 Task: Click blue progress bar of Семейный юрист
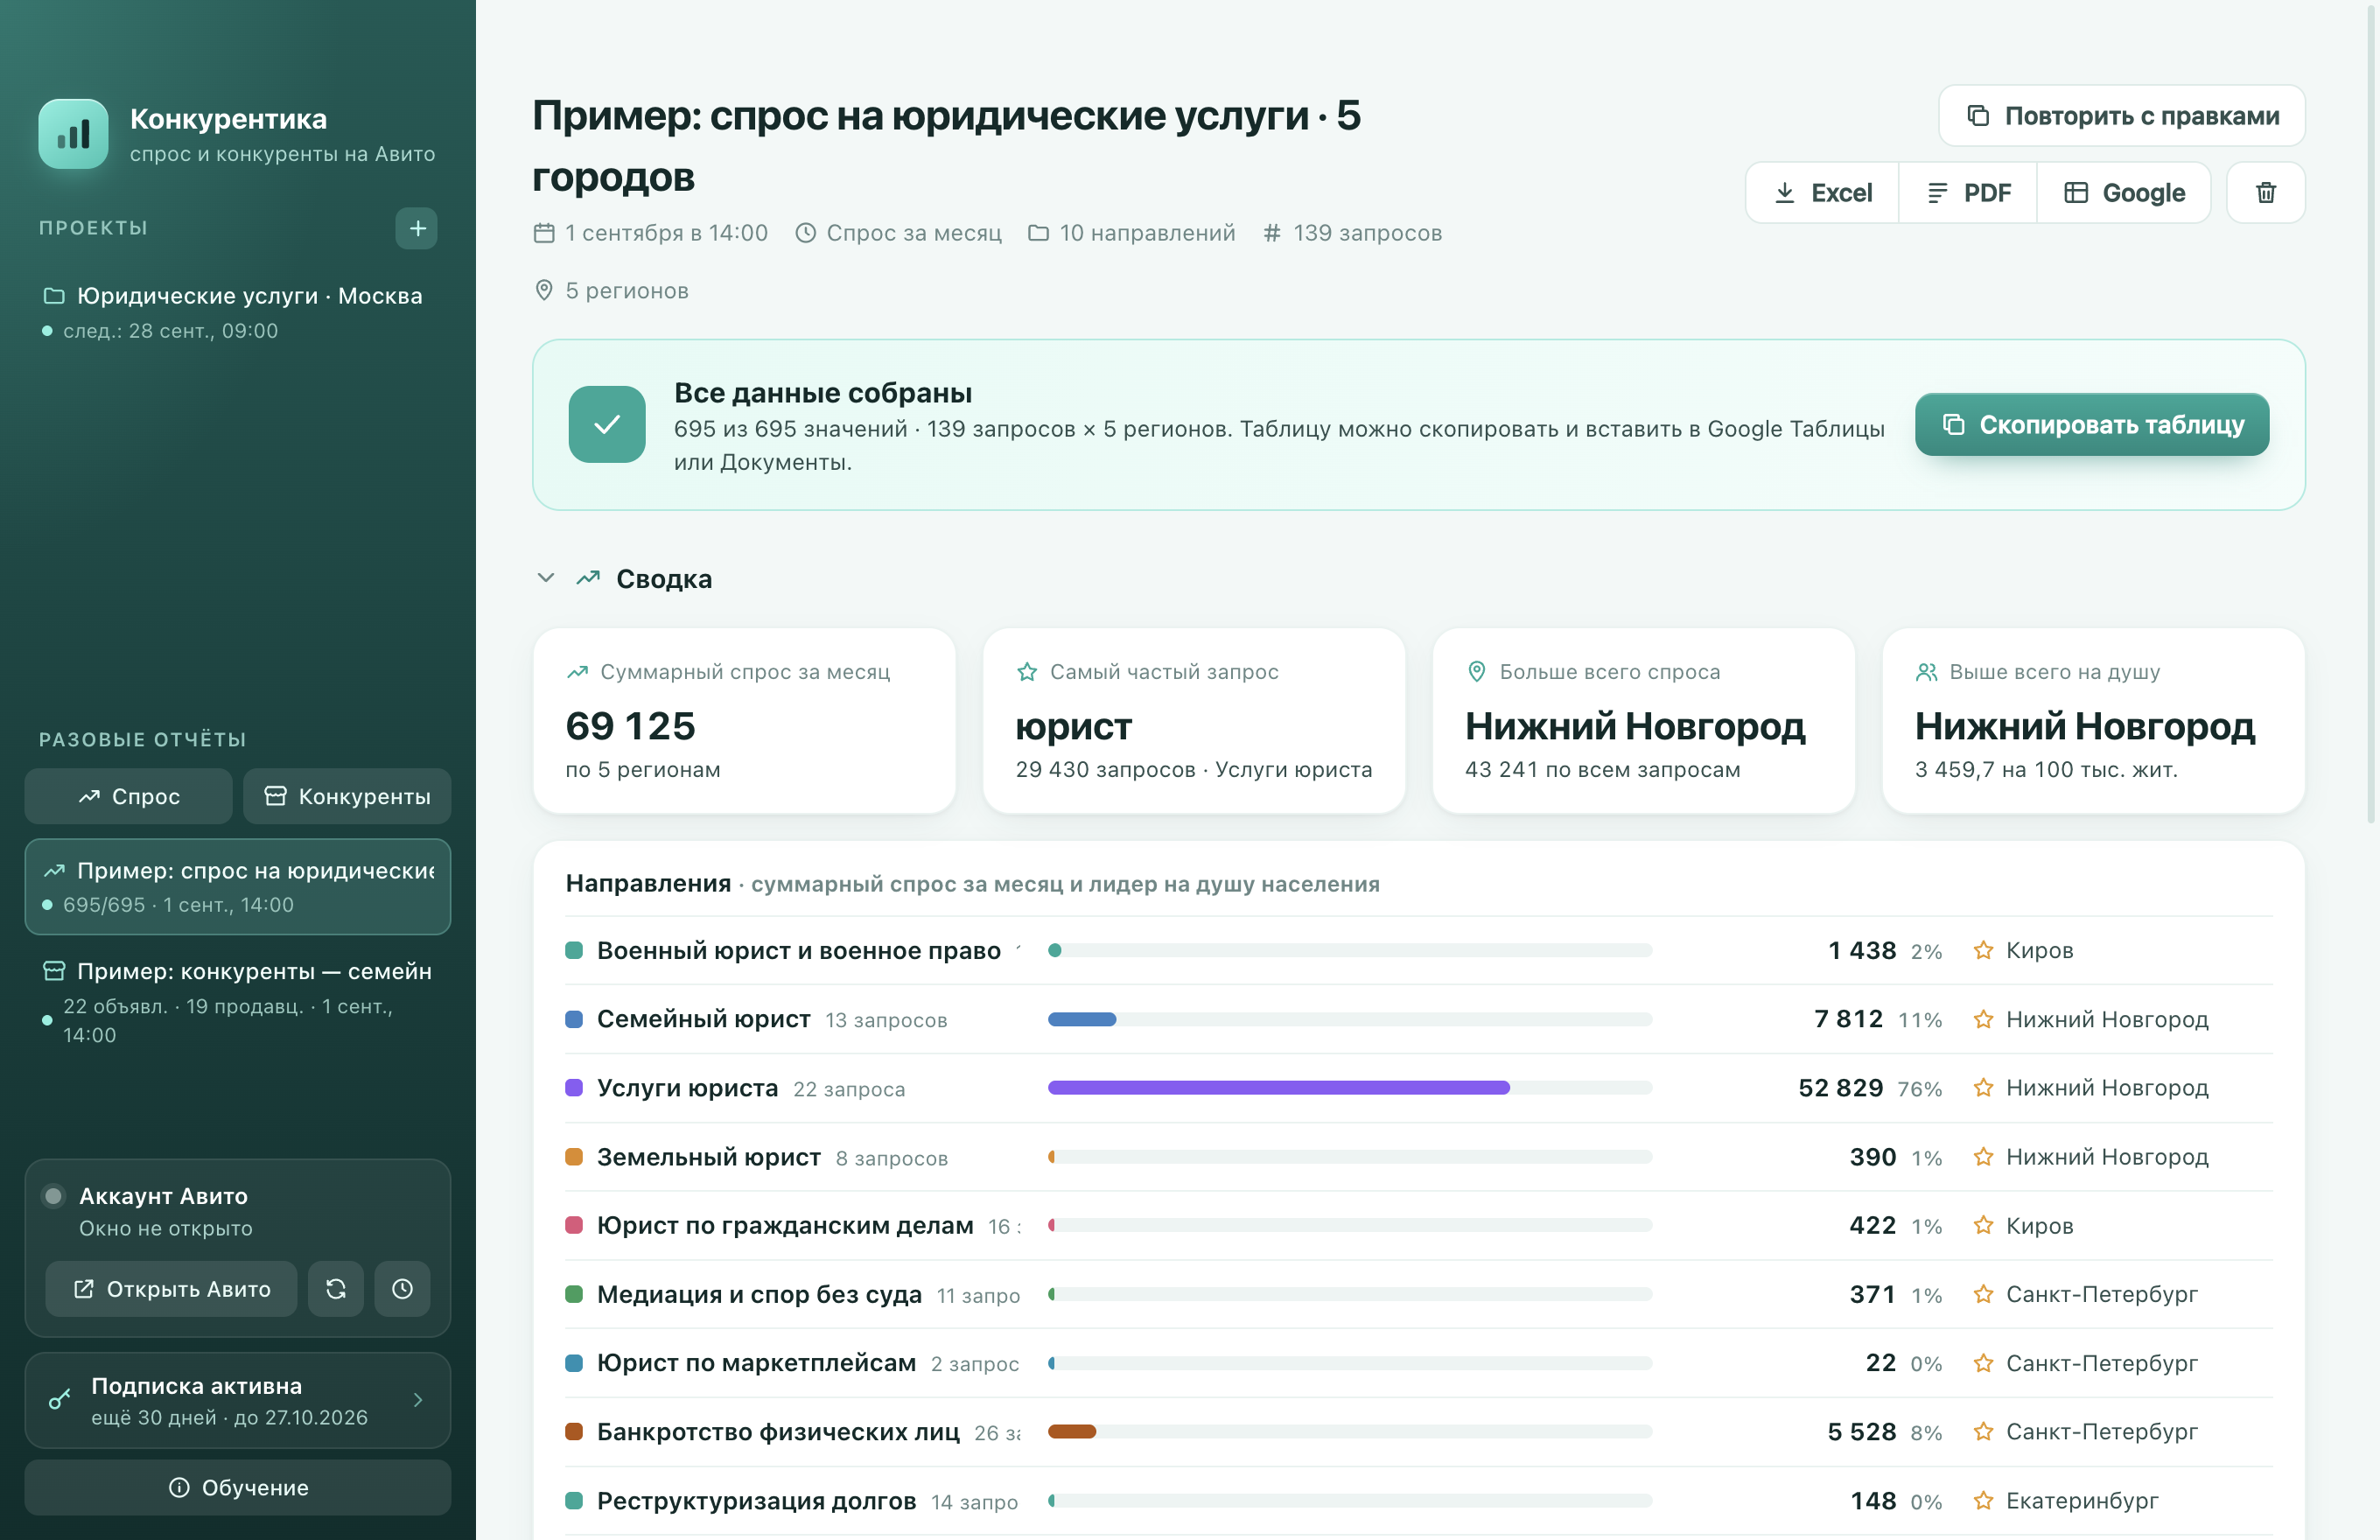(1082, 1019)
